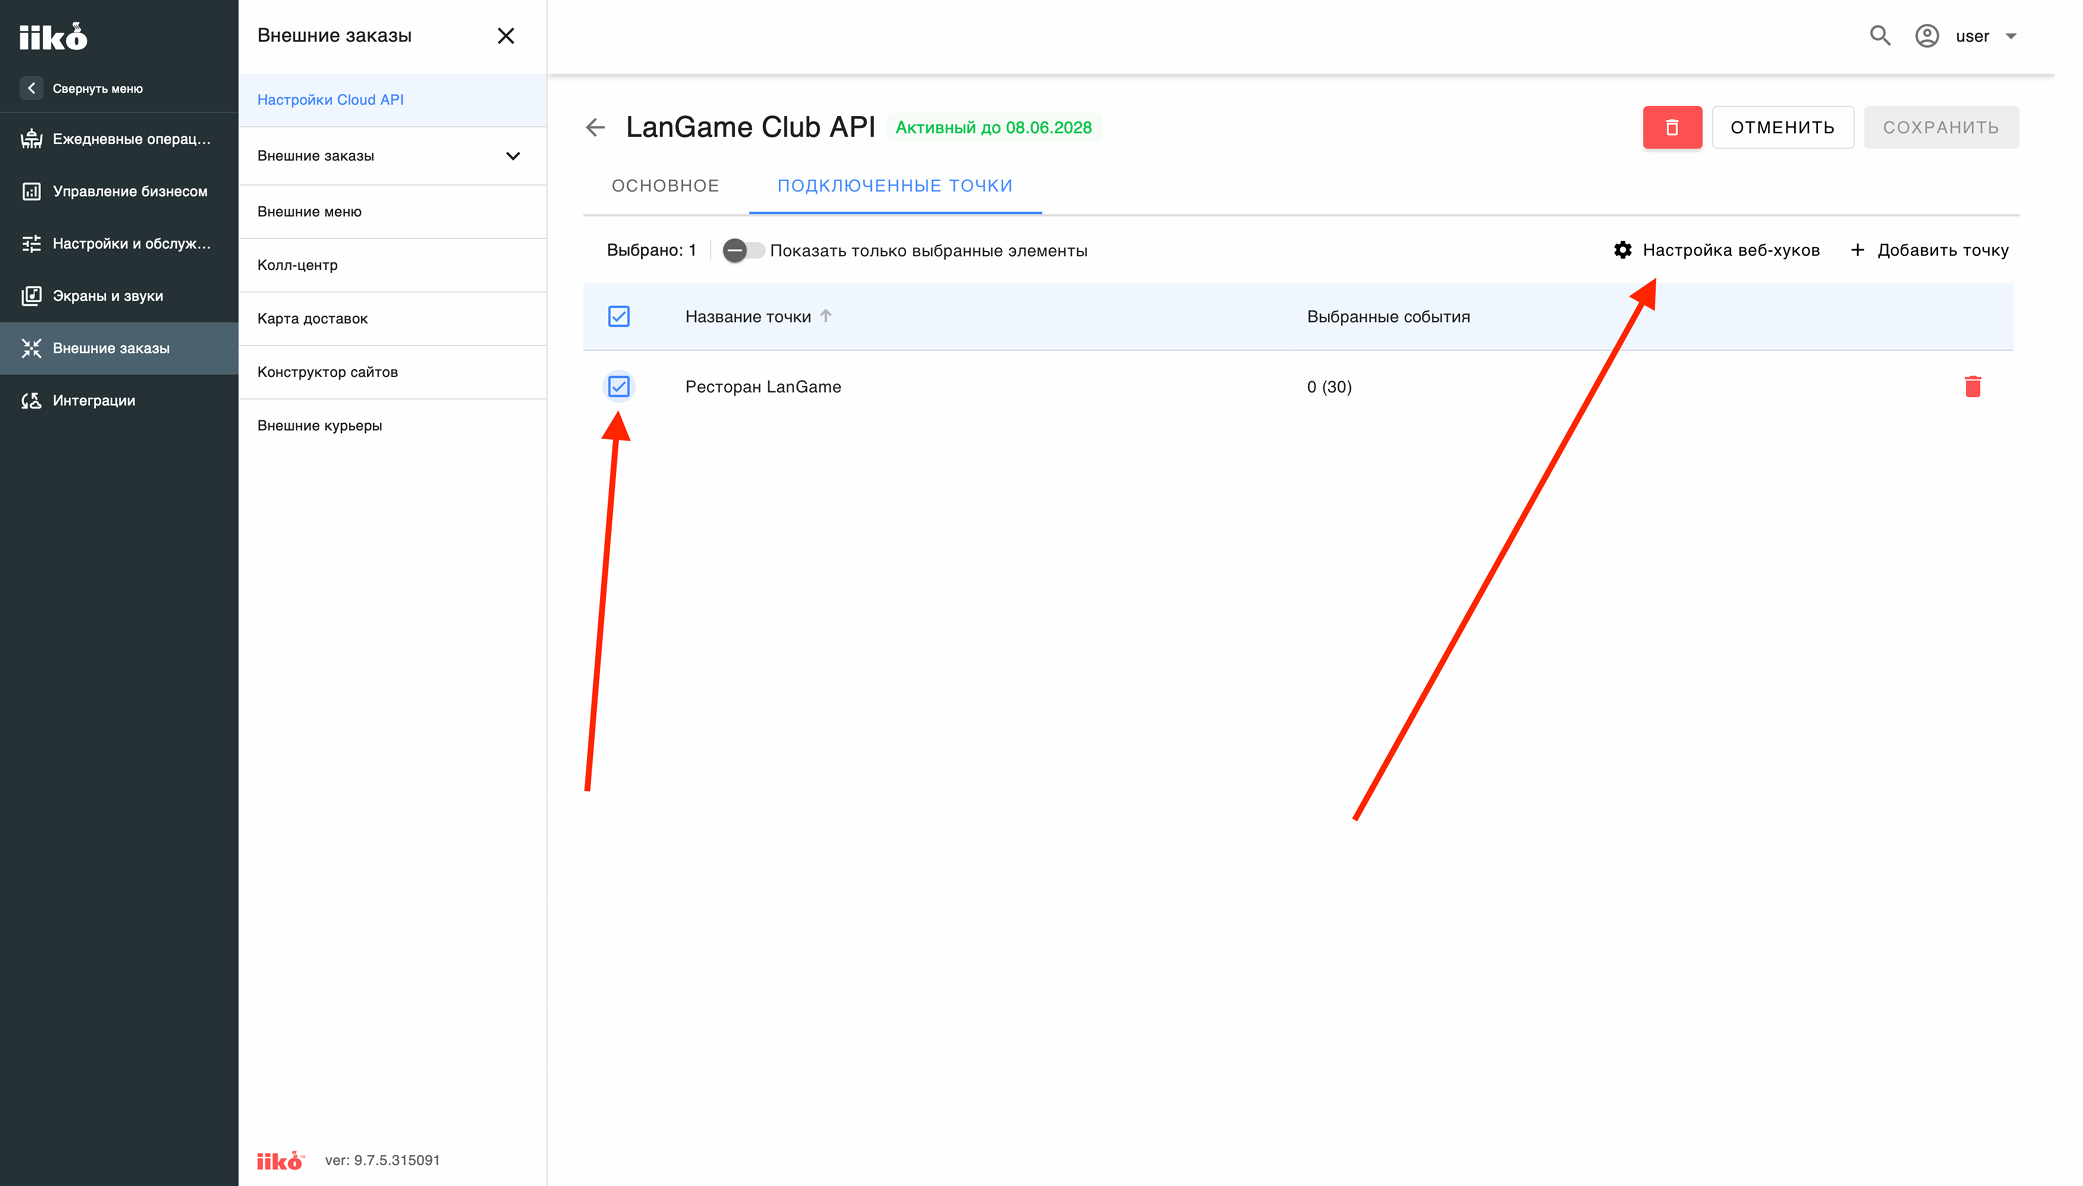
Task: Click the search magnifier icon
Action: [x=1880, y=36]
